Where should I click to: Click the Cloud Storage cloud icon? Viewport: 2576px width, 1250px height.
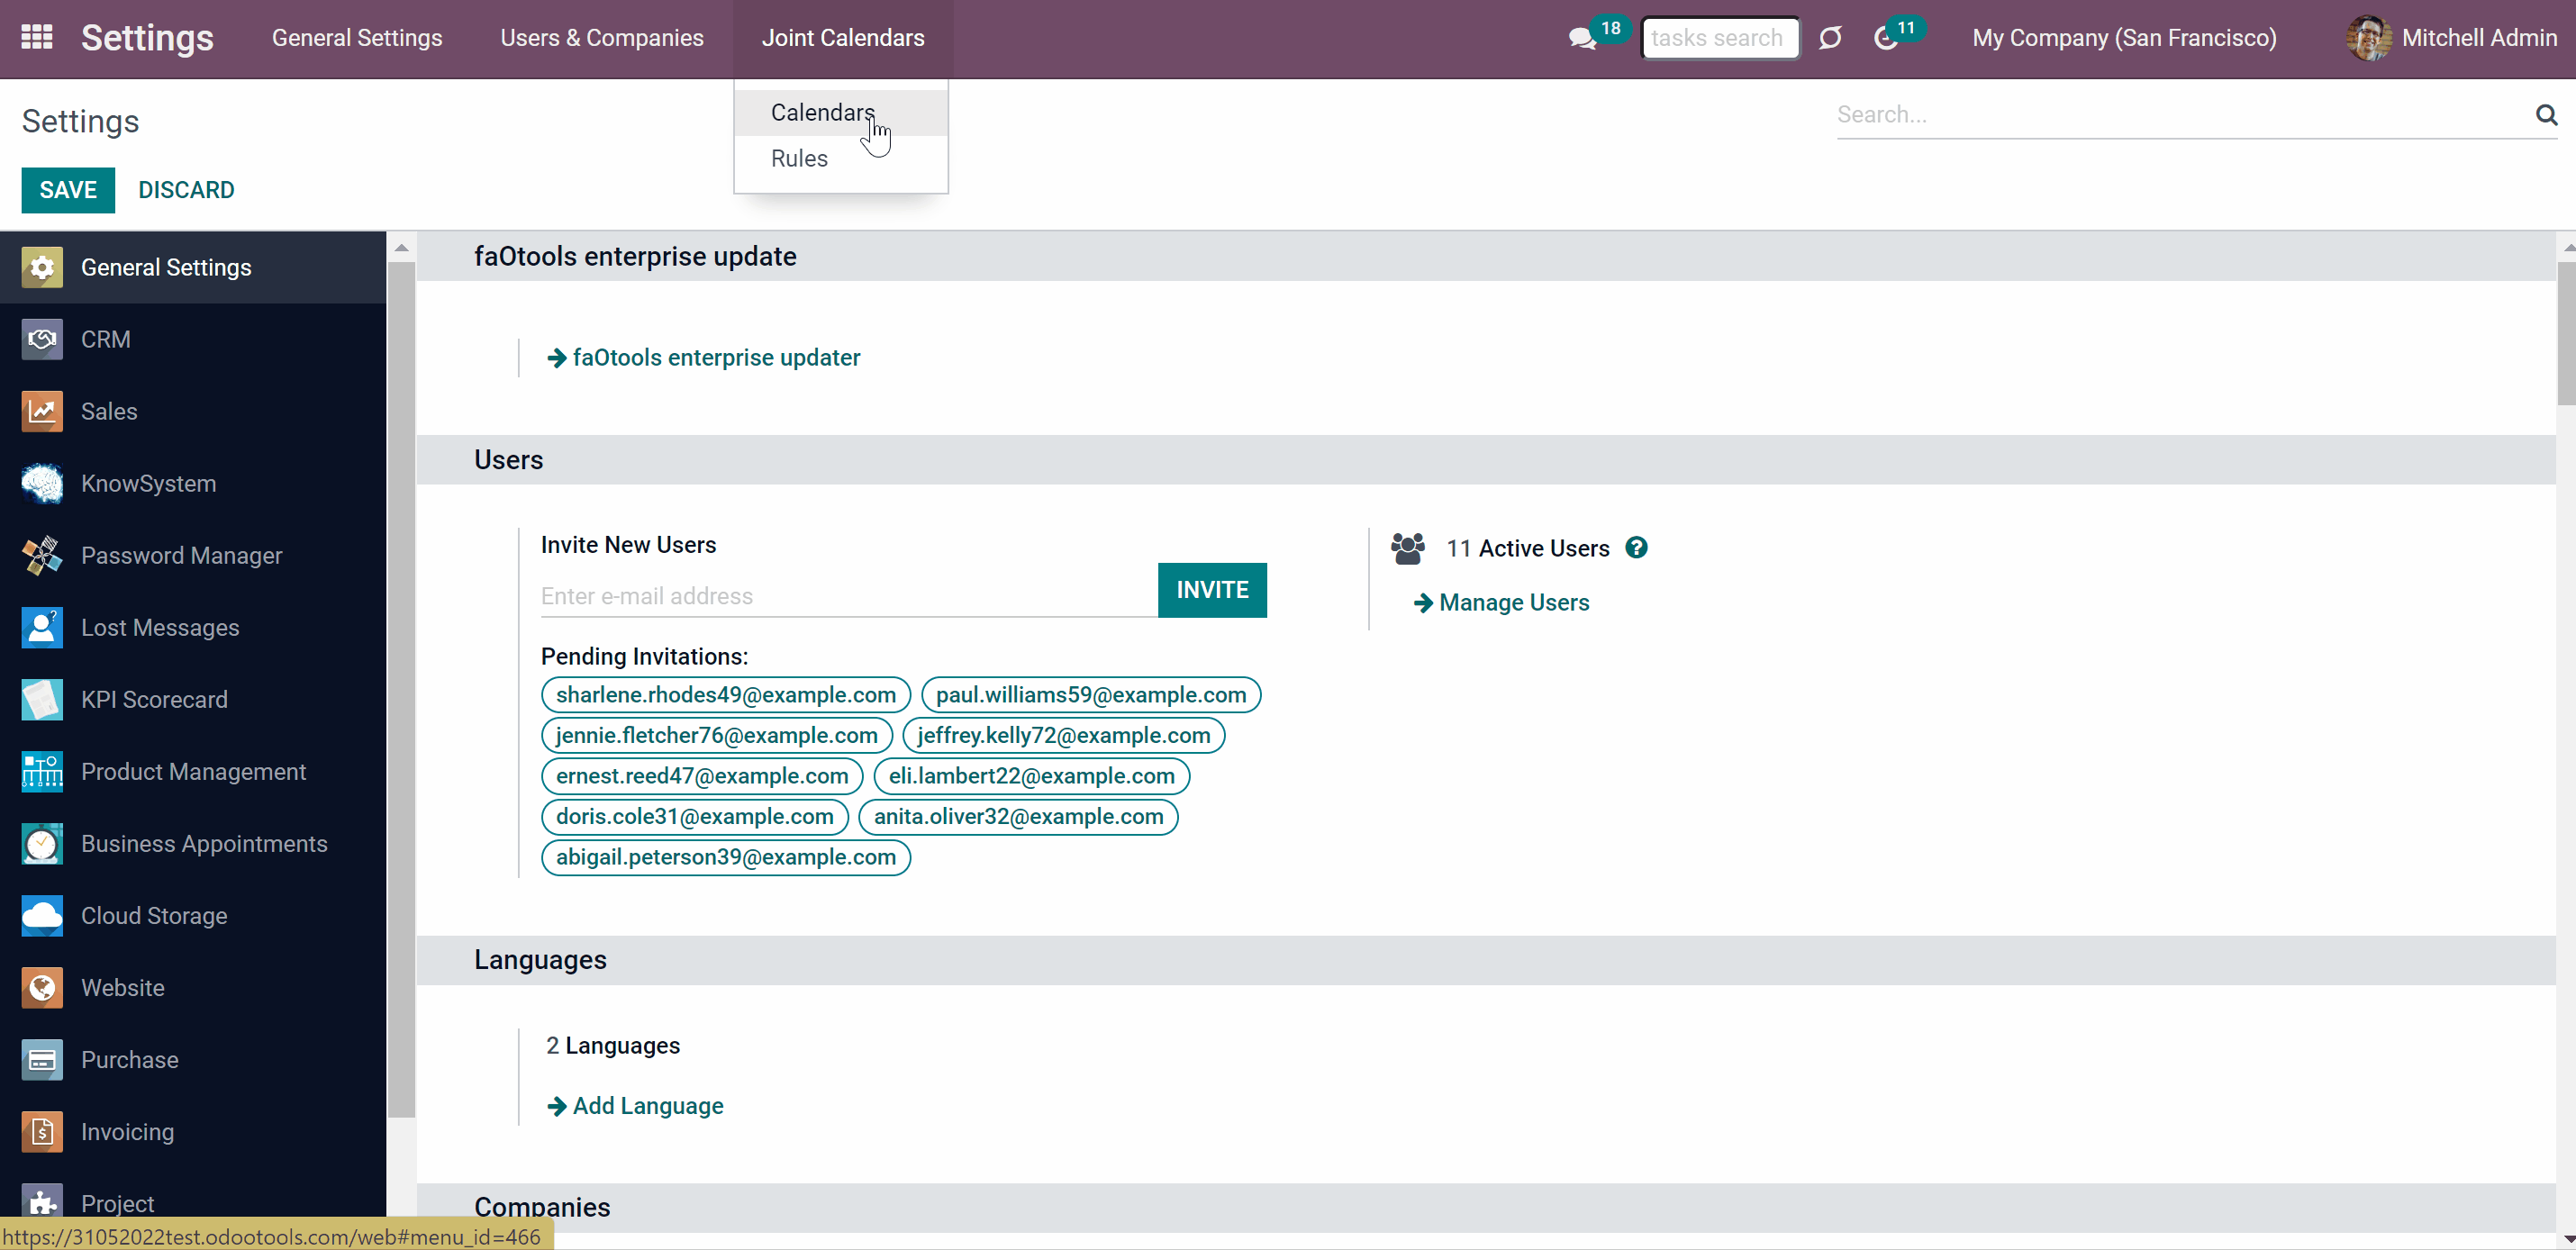(42, 915)
